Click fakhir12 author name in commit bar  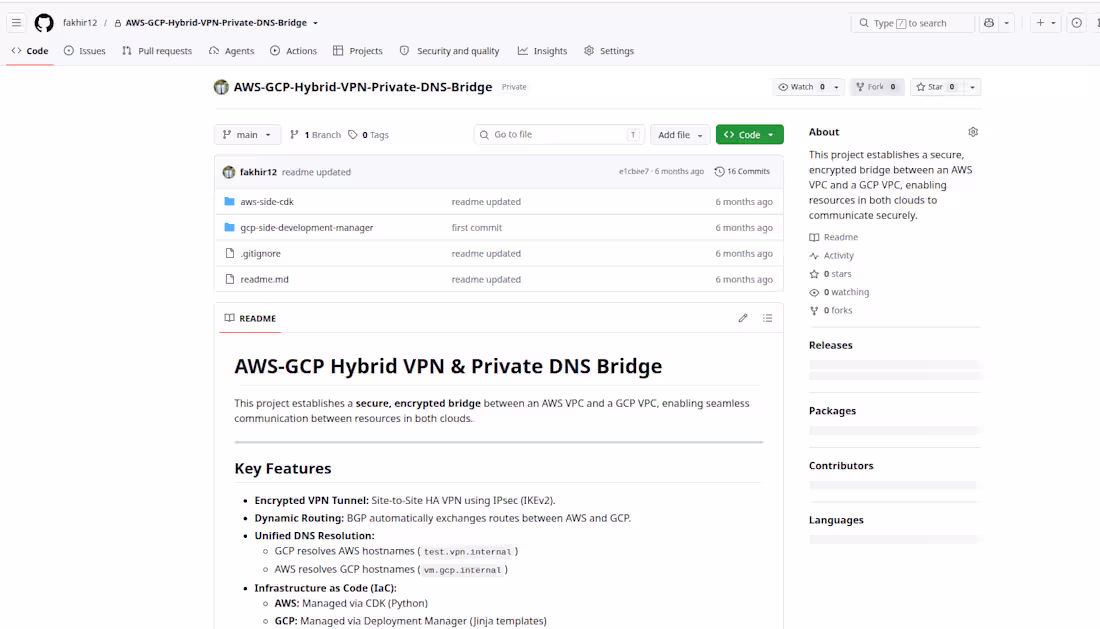[x=258, y=172]
